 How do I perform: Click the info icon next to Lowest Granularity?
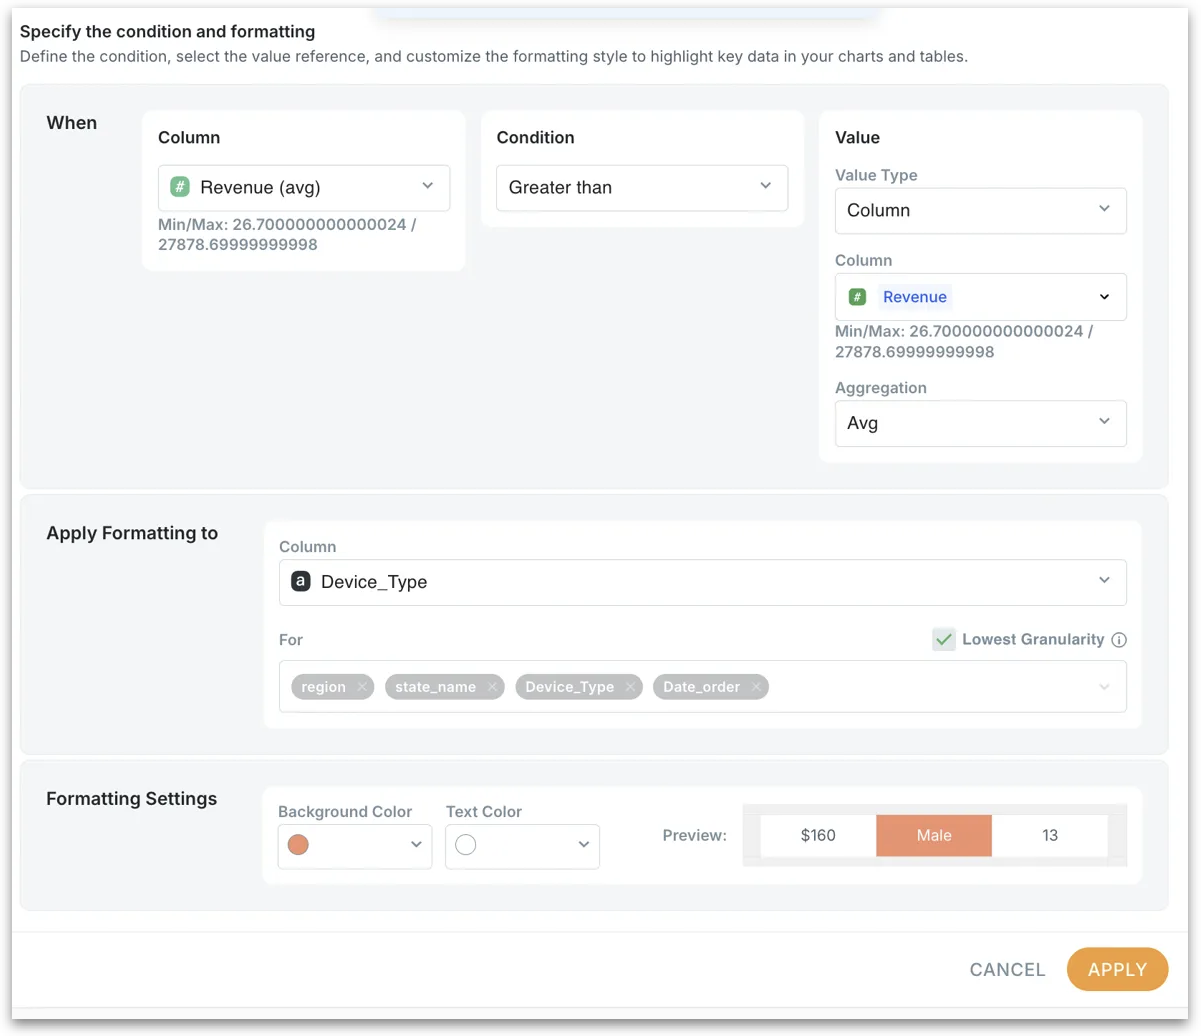coord(1120,640)
